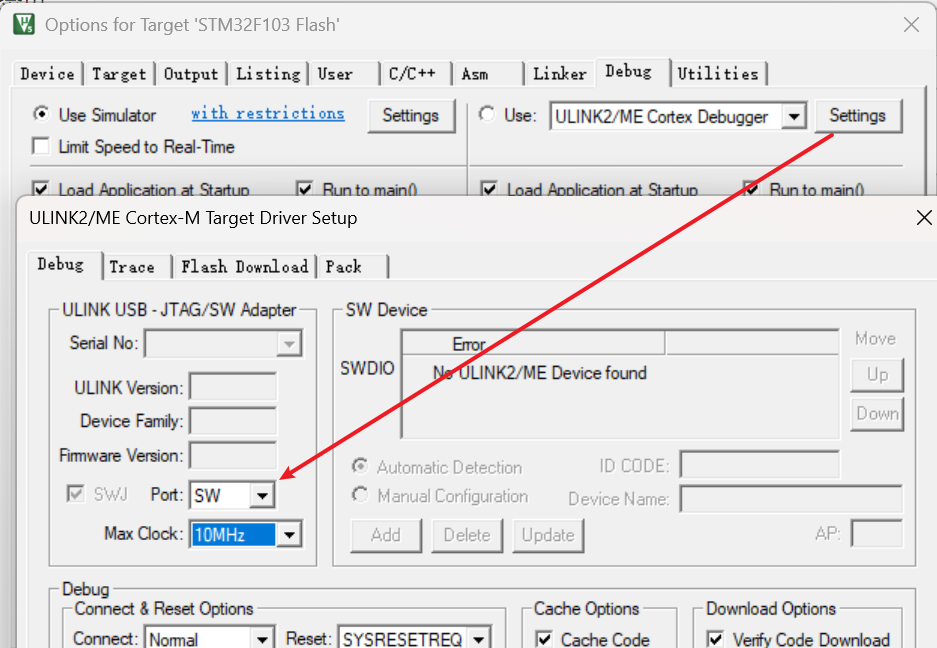Viewport: 937px width, 648px height.
Task: Open the Utilities tab
Action: coord(718,74)
